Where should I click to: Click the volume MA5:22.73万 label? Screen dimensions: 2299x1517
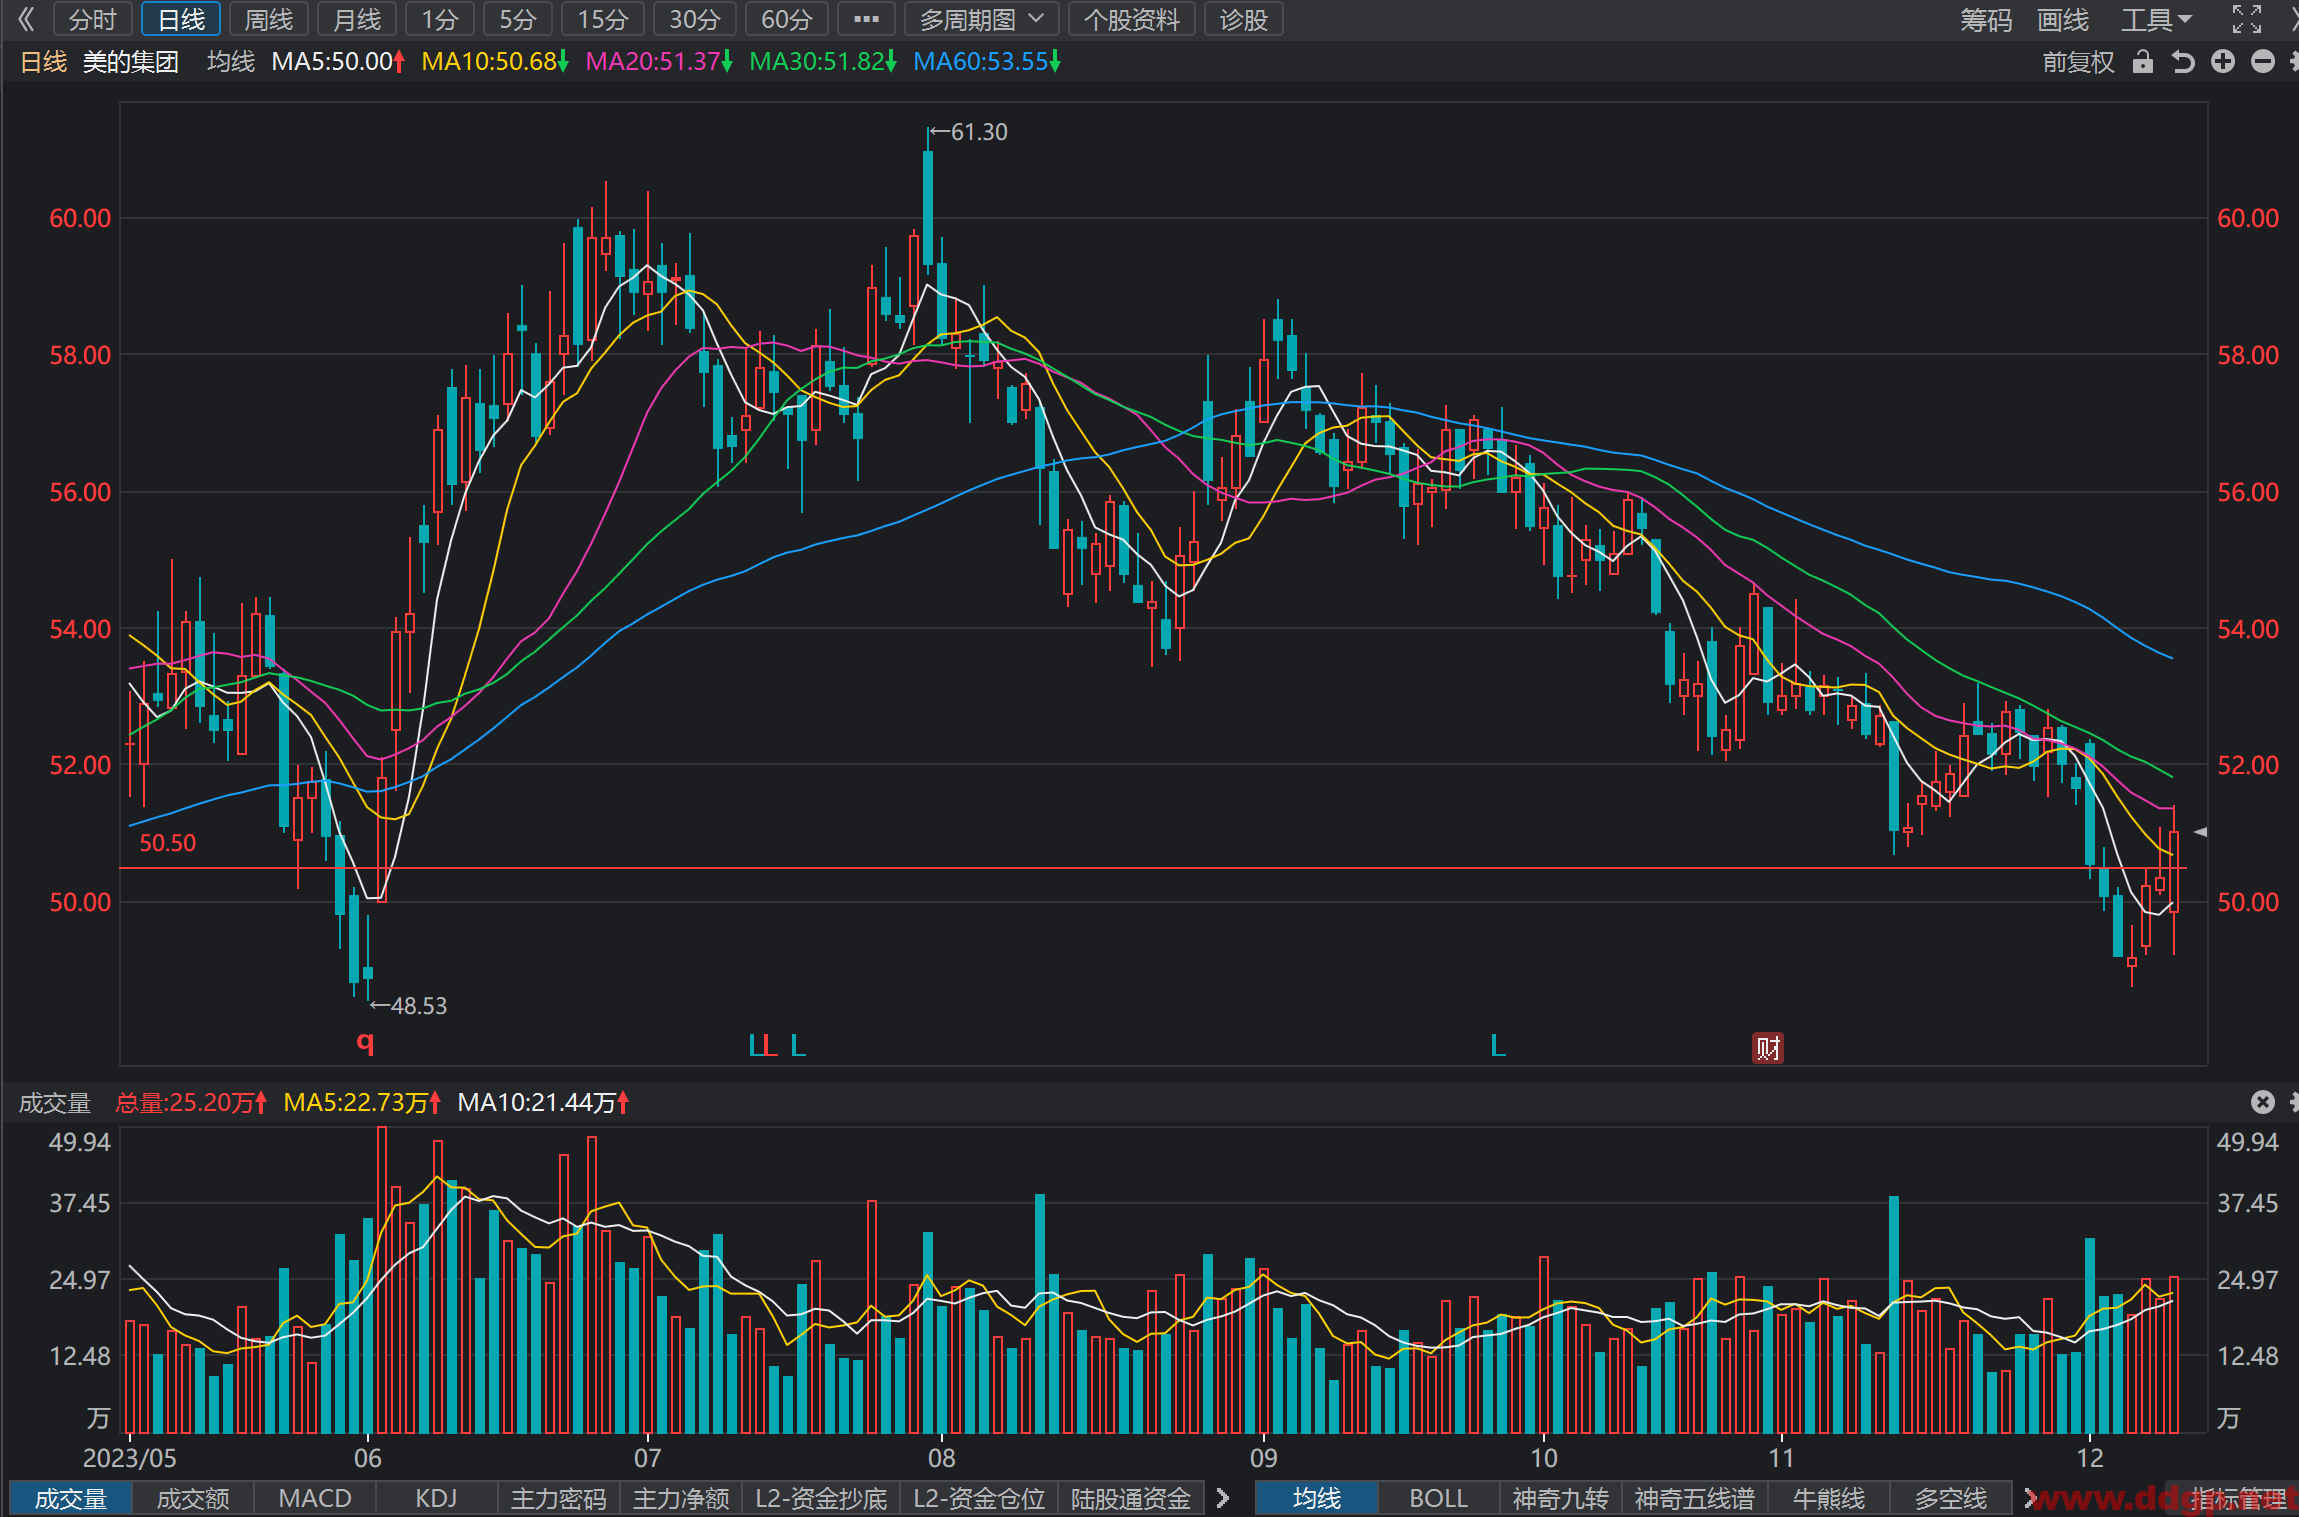[362, 1103]
